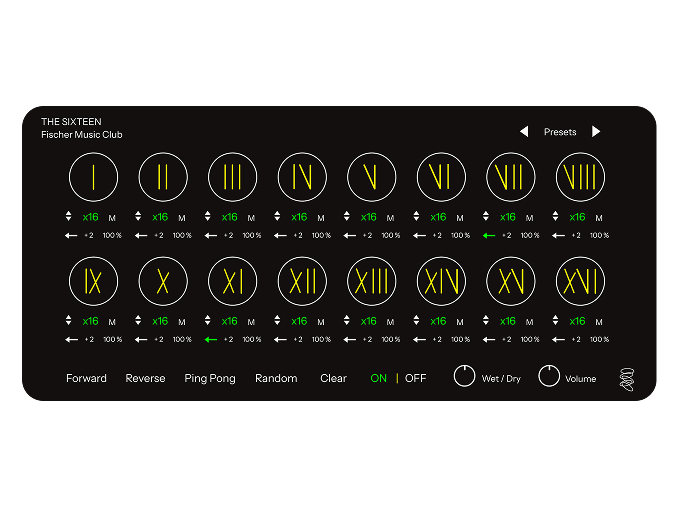Screen dimensions: 677x508
Task: Click the up/down stepper under step II
Action: click(138, 216)
